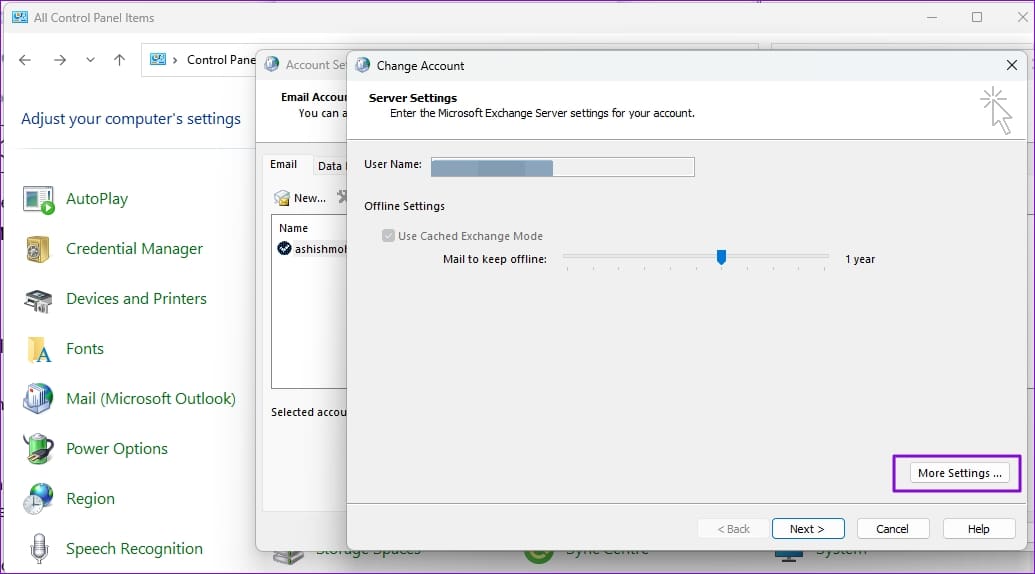Viewport: 1035px width, 574px height.
Task: Open the Power Options icon
Action: (38, 449)
